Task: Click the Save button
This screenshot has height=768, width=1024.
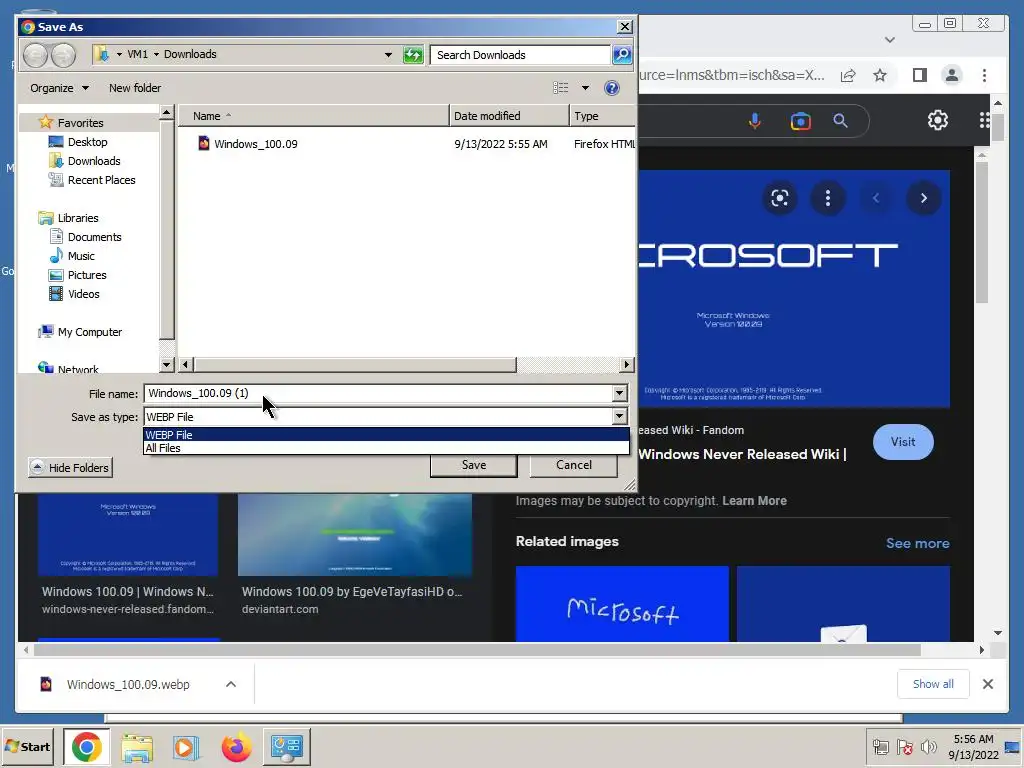Action: click(x=473, y=465)
